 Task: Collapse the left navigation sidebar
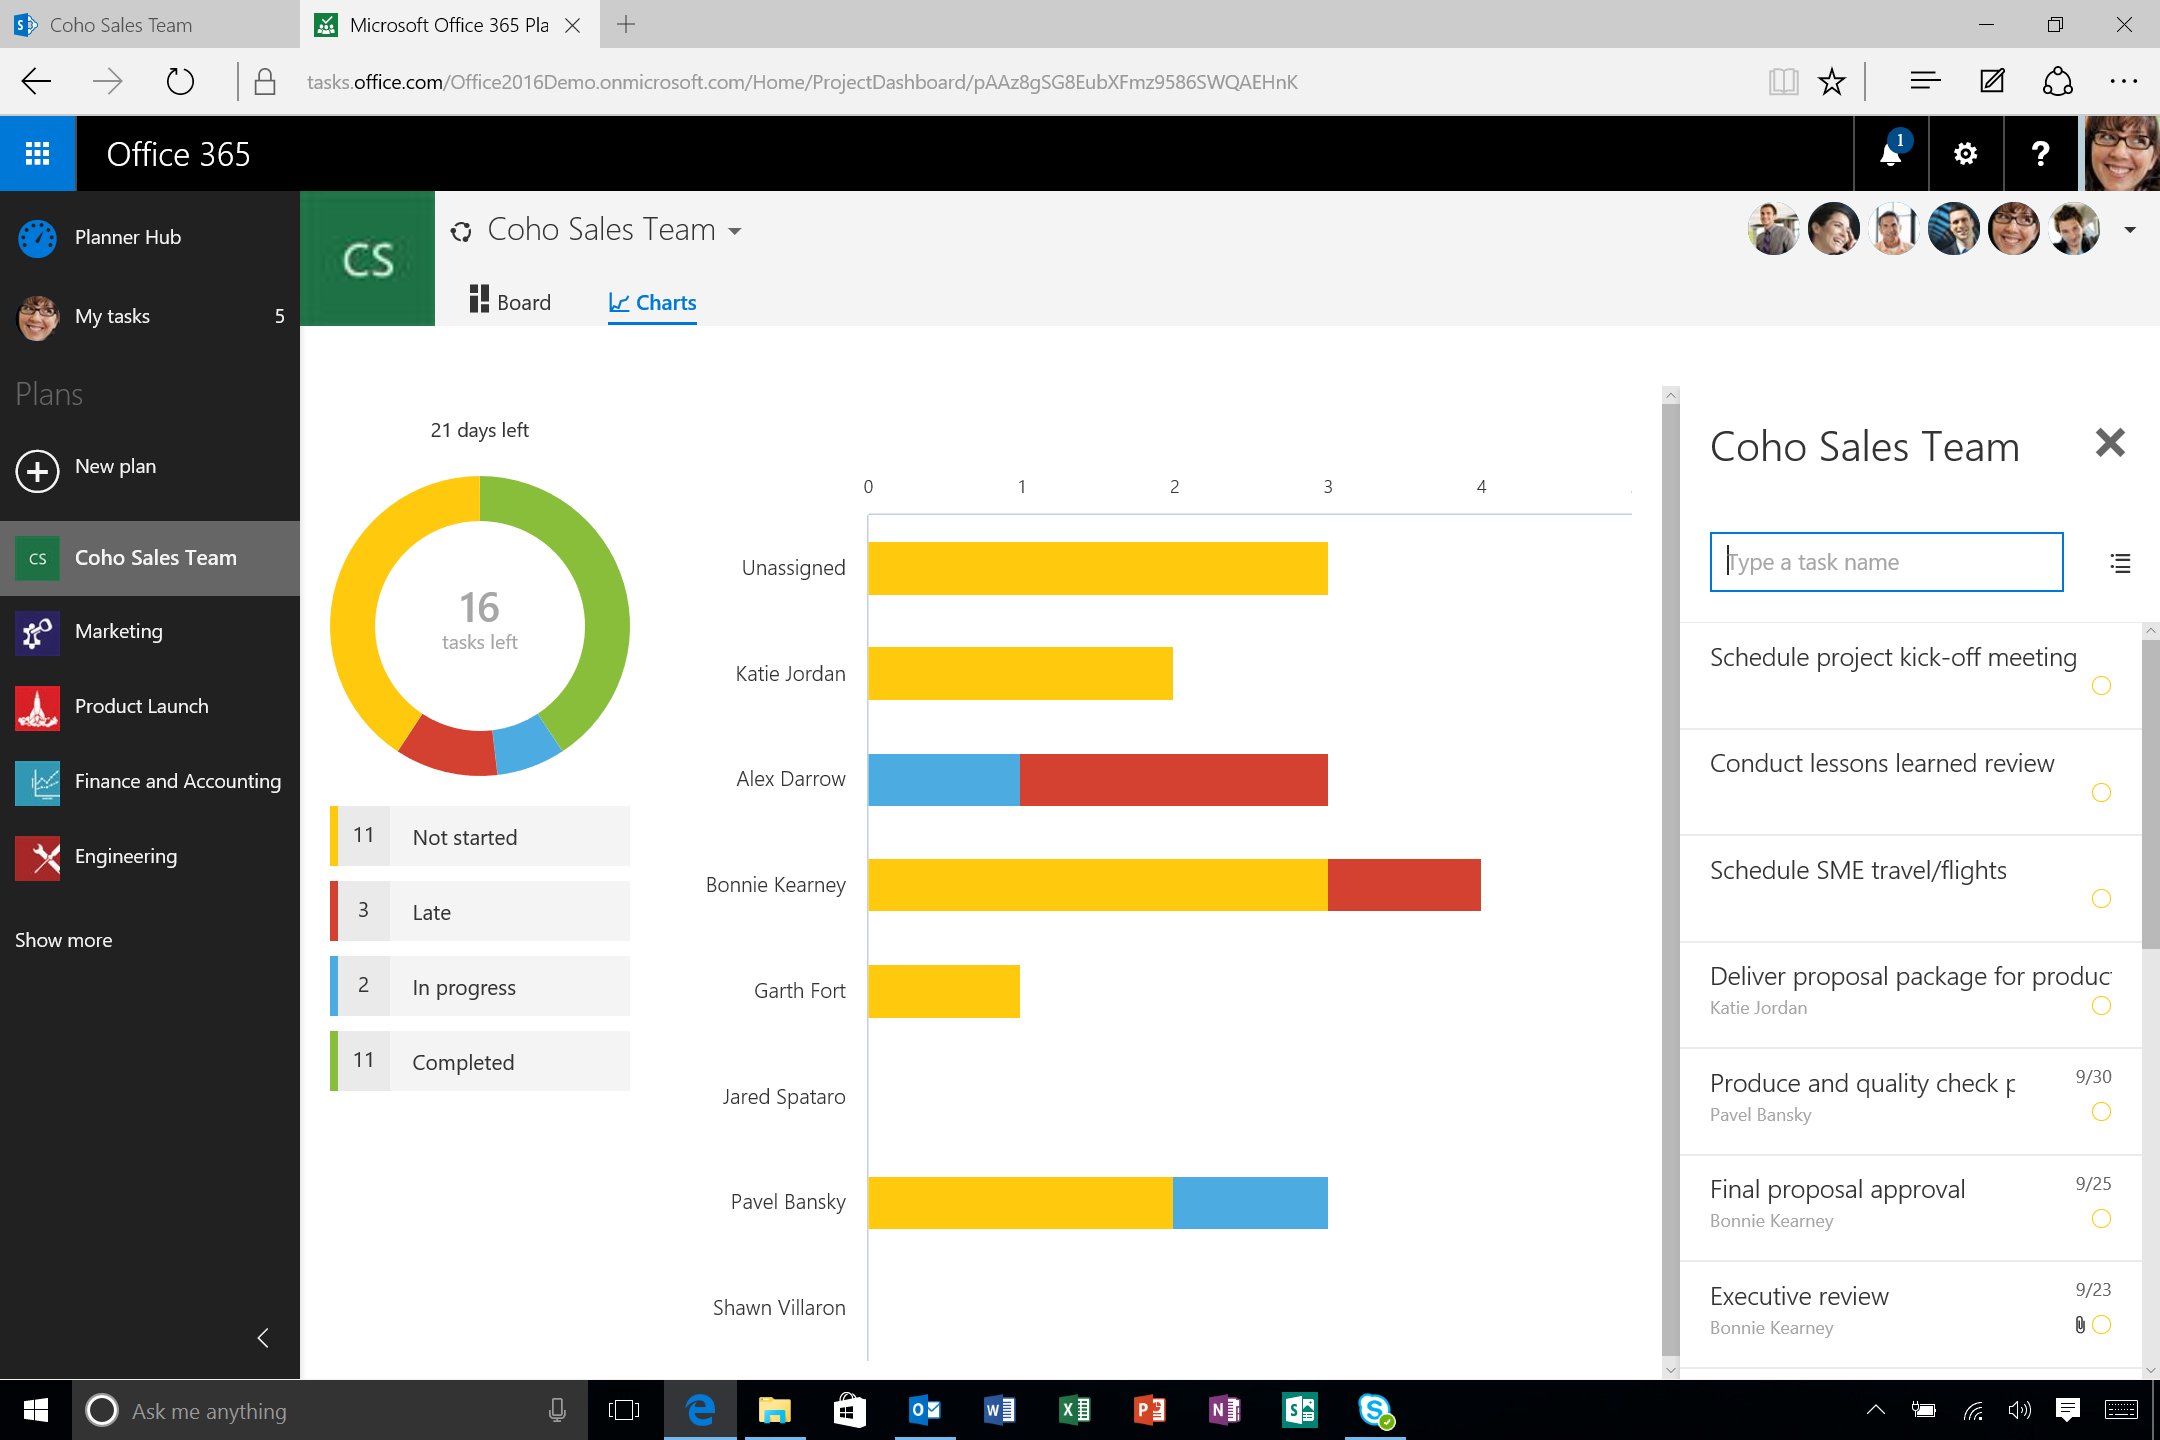tap(264, 1337)
